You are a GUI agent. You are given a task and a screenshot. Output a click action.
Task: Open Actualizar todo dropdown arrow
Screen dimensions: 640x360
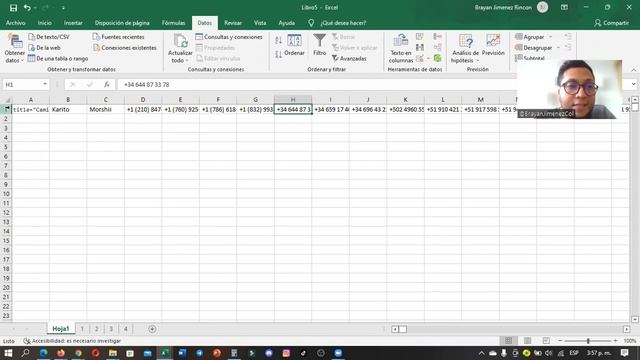pos(187,61)
